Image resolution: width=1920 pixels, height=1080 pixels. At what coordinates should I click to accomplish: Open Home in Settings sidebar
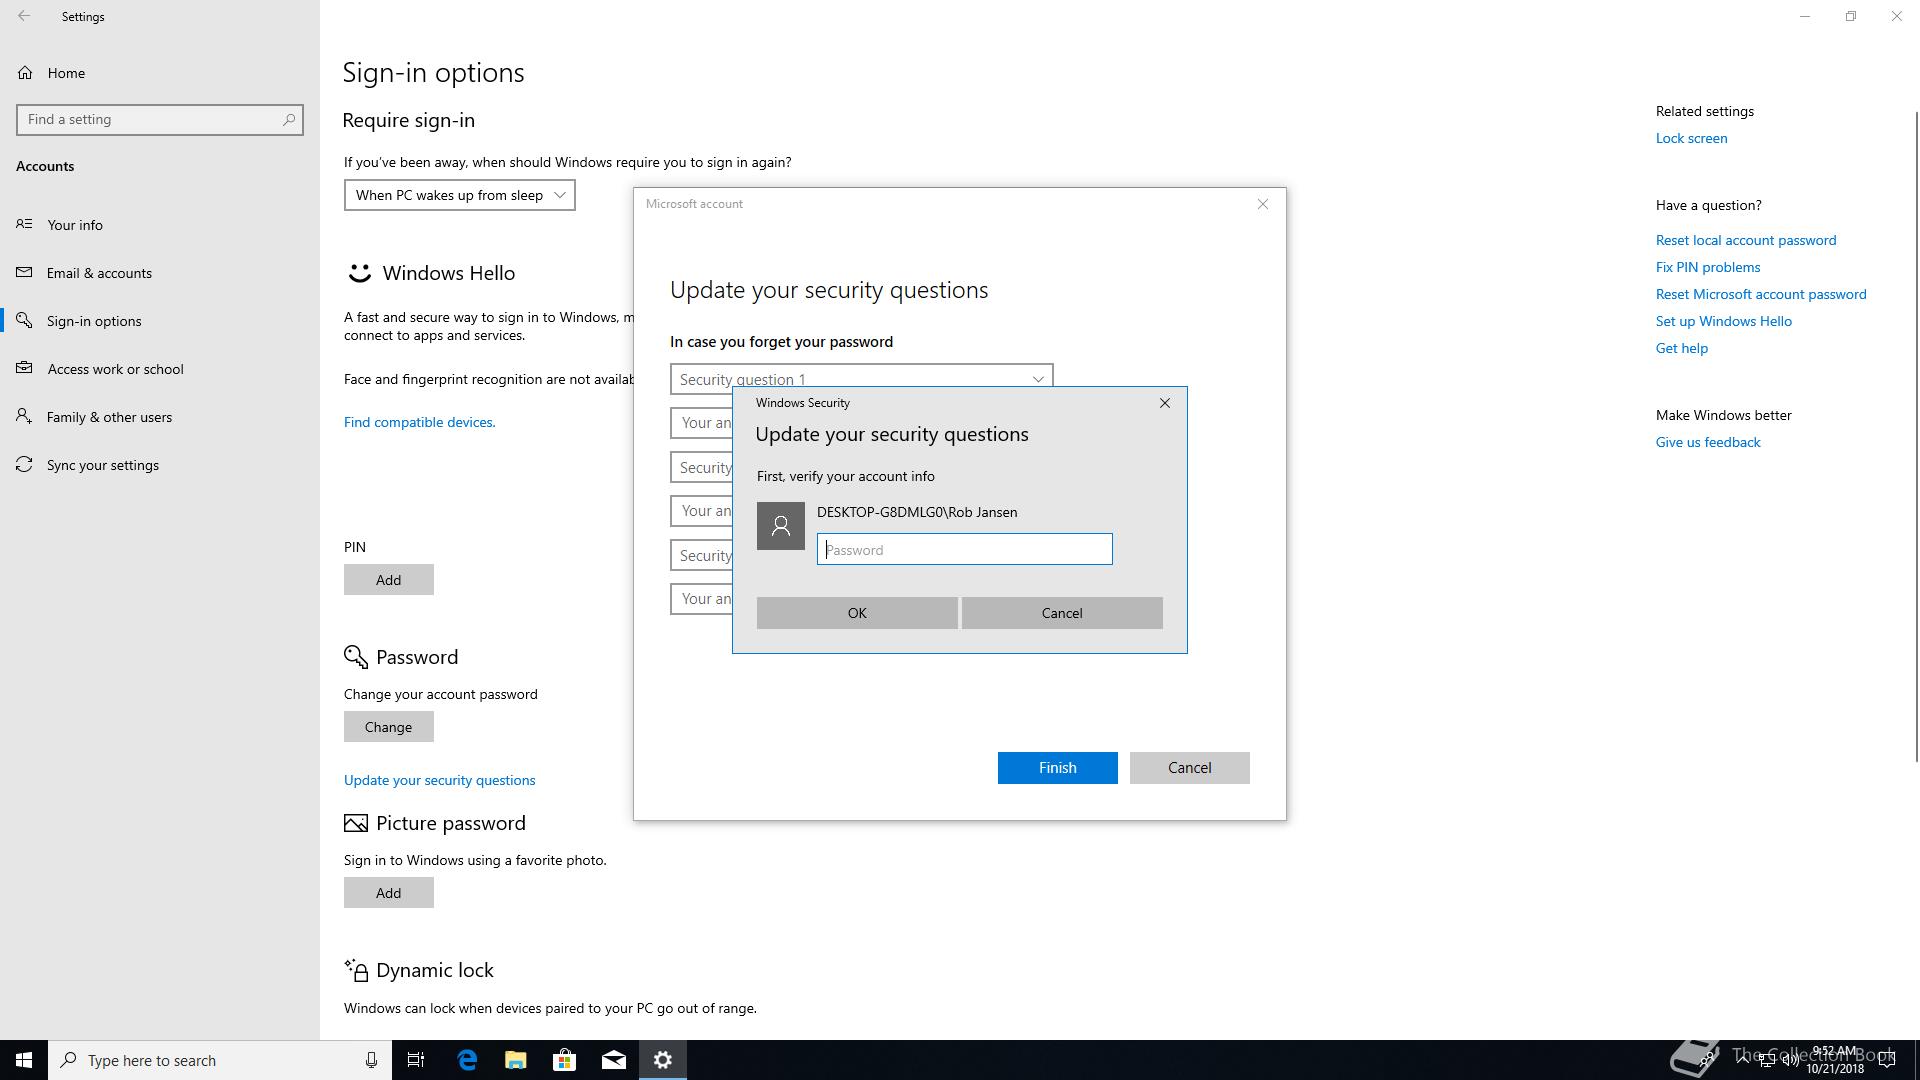(x=160, y=73)
